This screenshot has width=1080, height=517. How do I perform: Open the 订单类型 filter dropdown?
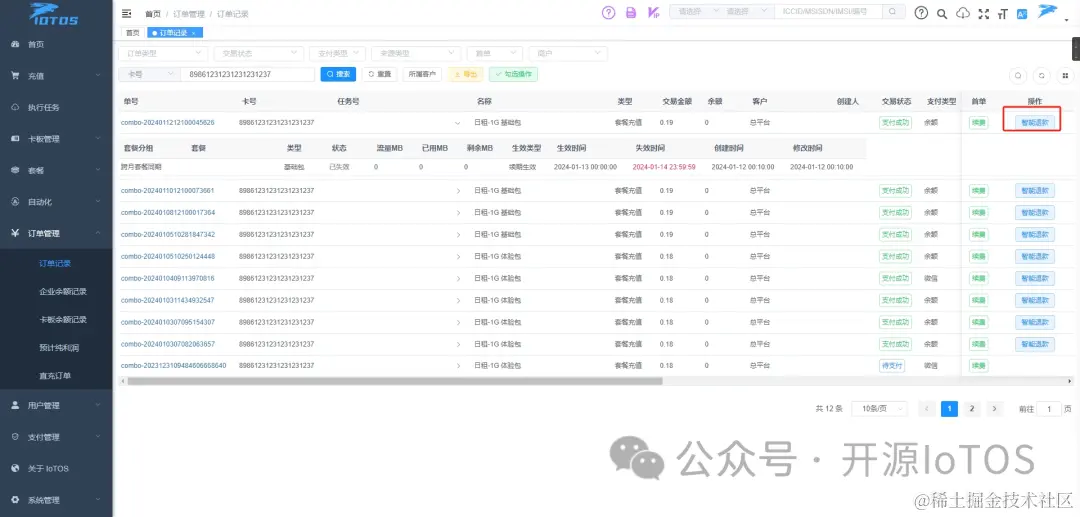[163, 53]
